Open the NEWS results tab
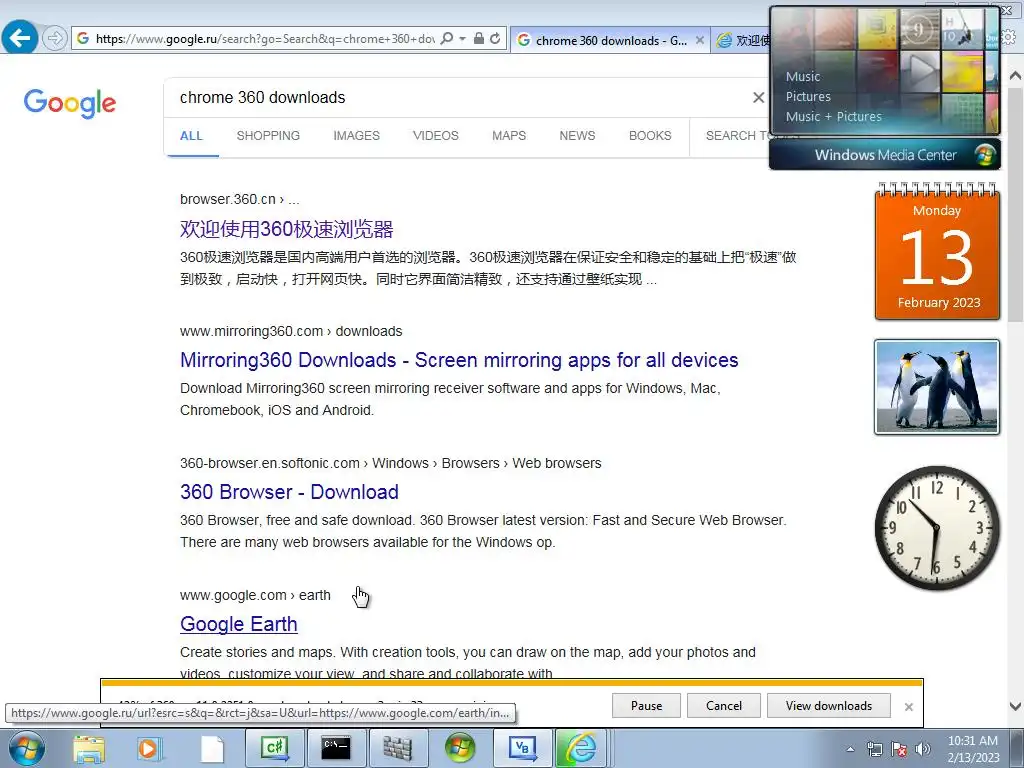 577,136
